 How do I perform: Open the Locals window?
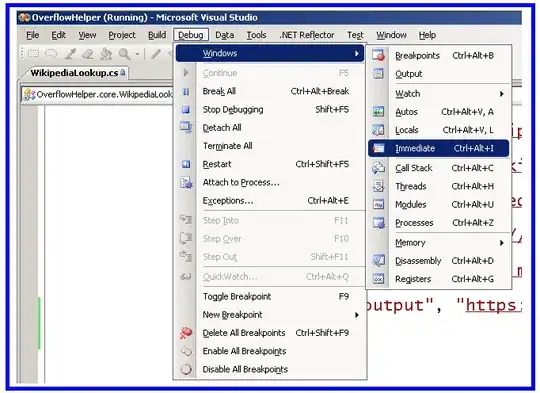pos(438,130)
